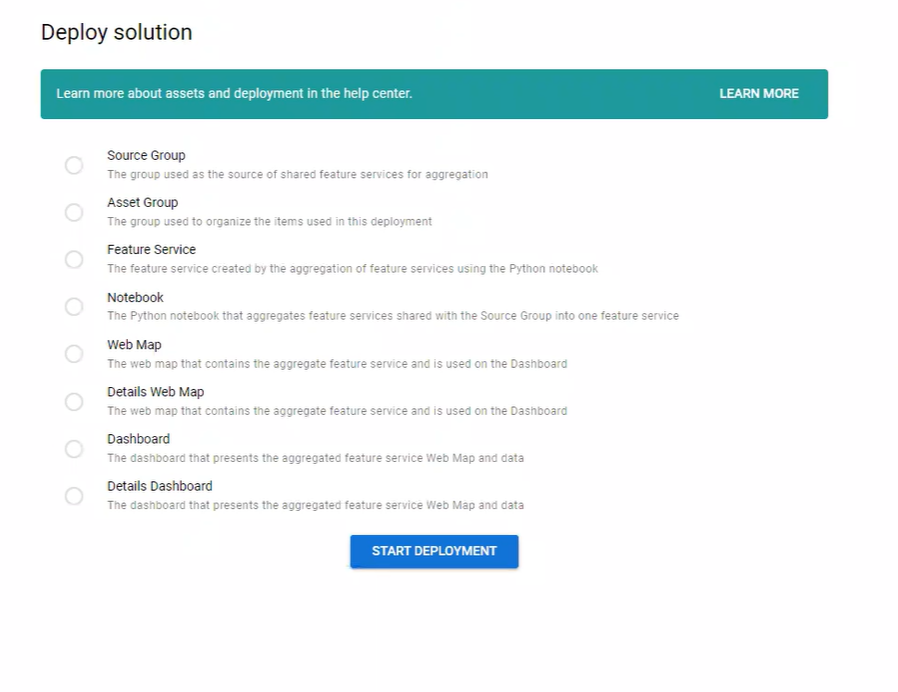
Task: Select the Asset Group radio circle
Action: [x=74, y=212]
